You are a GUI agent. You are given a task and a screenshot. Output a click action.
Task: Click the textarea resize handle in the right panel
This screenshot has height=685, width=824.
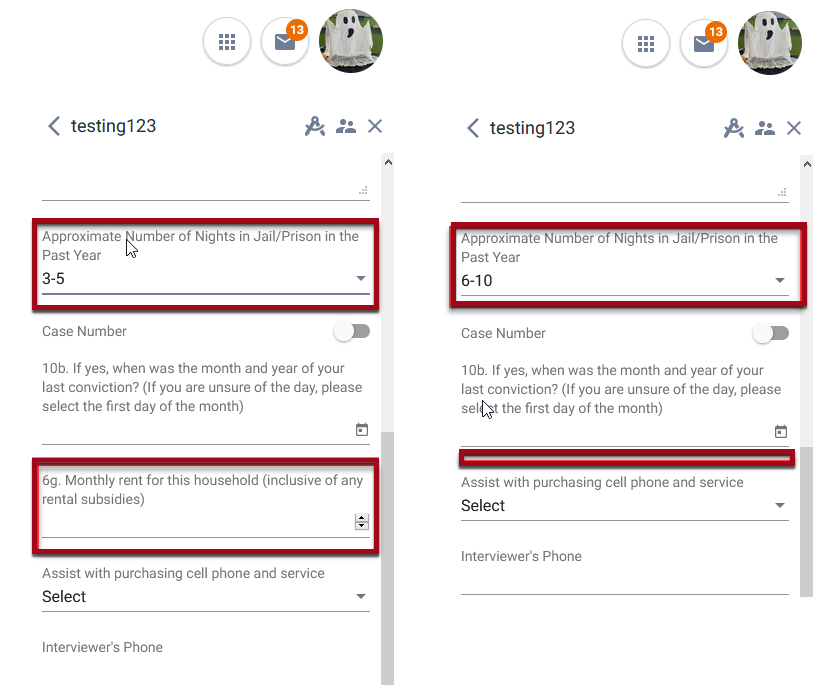click(782, 192)
